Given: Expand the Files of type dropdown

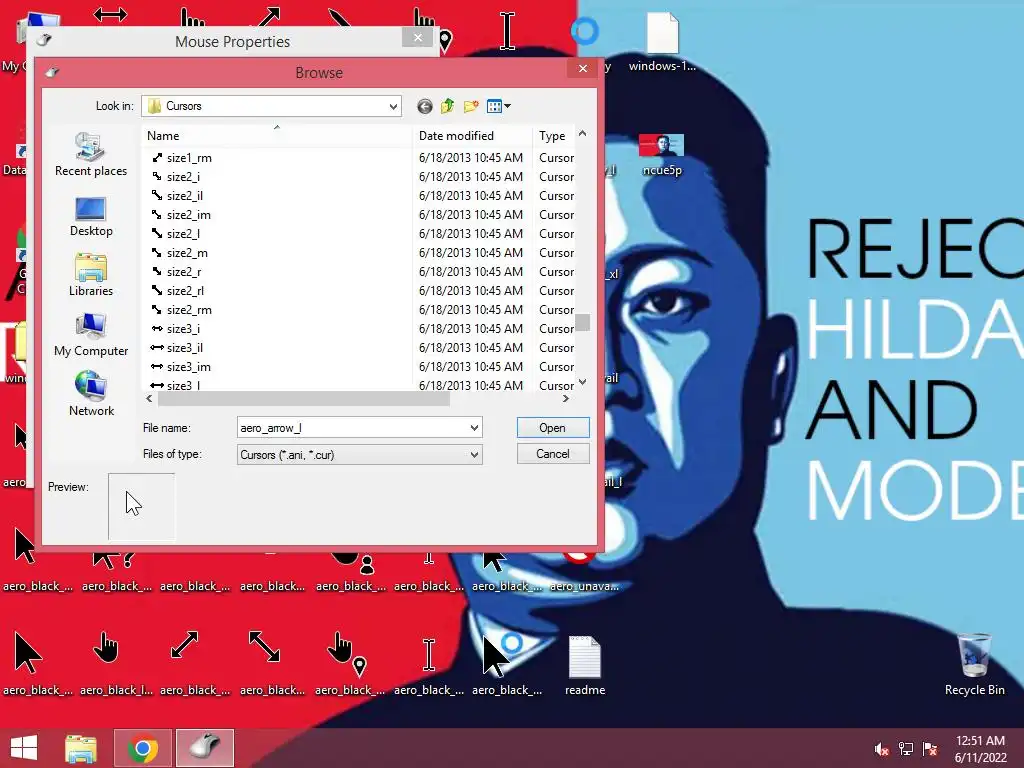Looking at the screenshot, I should 474,455.
